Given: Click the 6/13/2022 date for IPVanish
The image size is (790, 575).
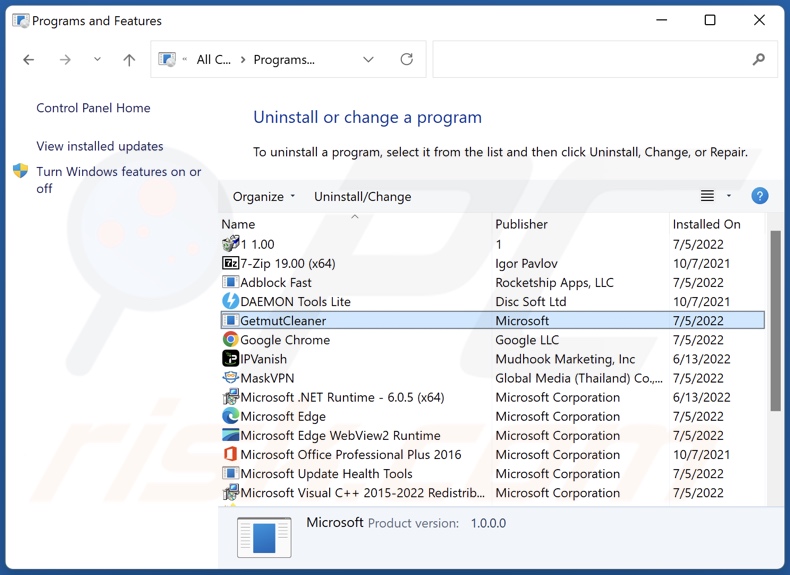Looking at the screenshot, I should pyautogui.click(x=701, y=359).
